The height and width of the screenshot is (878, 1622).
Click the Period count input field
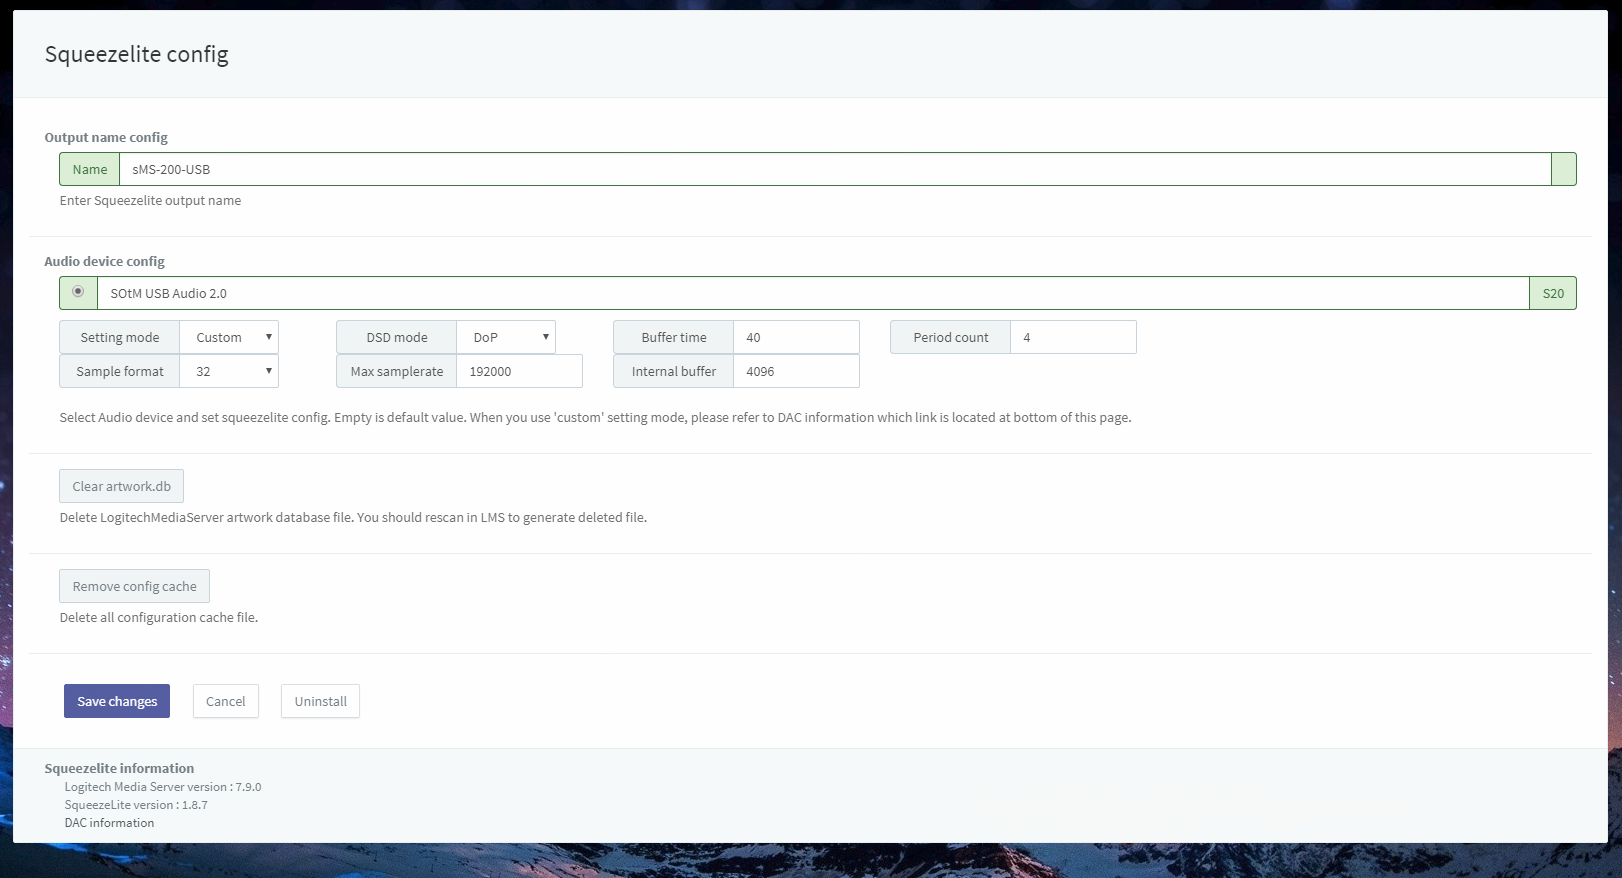click(1072, 338)
